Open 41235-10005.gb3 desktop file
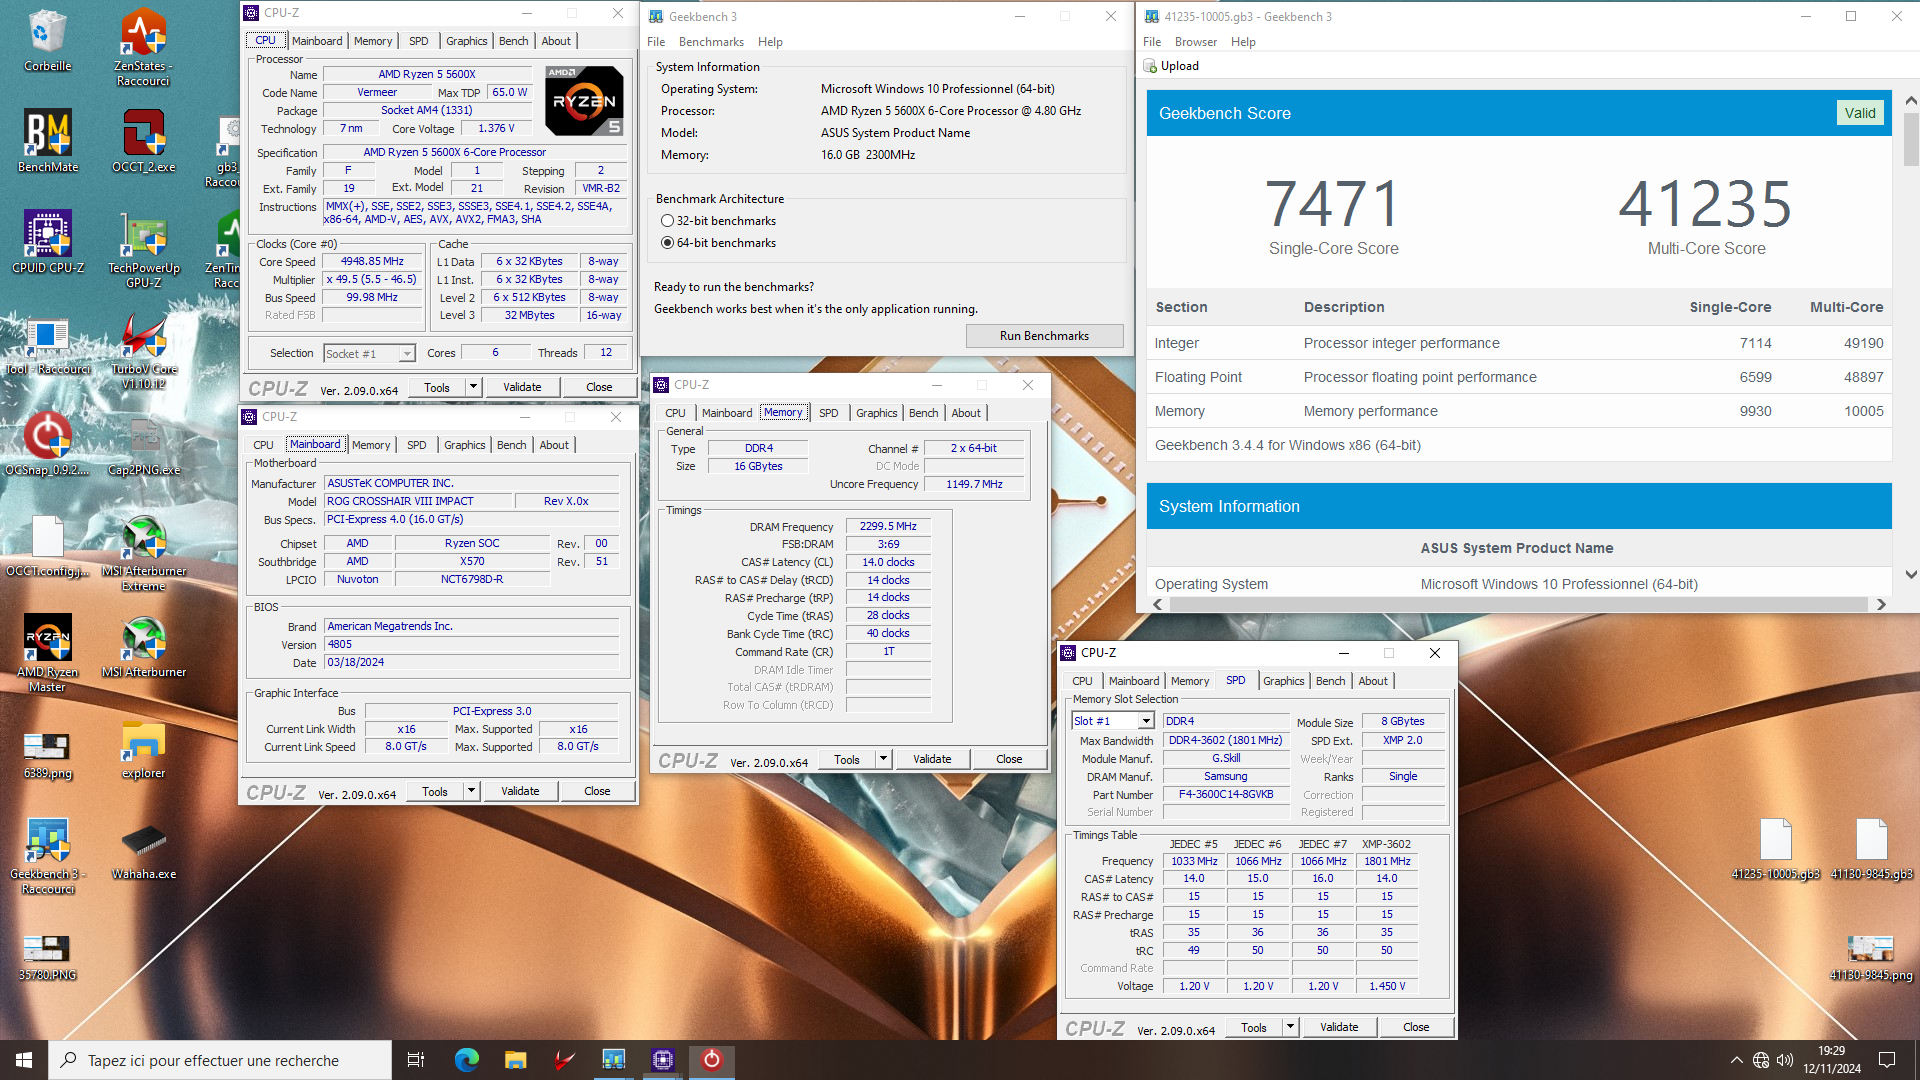This screenshot has height=1080, width=1920. tap(1775, 848)
